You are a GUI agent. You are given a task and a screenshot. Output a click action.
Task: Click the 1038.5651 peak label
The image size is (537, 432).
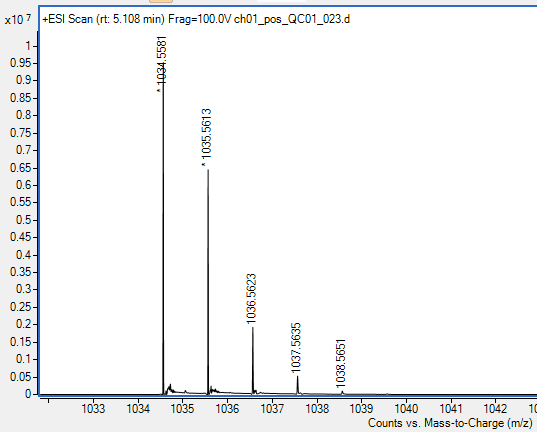click(x=341, y=363)
